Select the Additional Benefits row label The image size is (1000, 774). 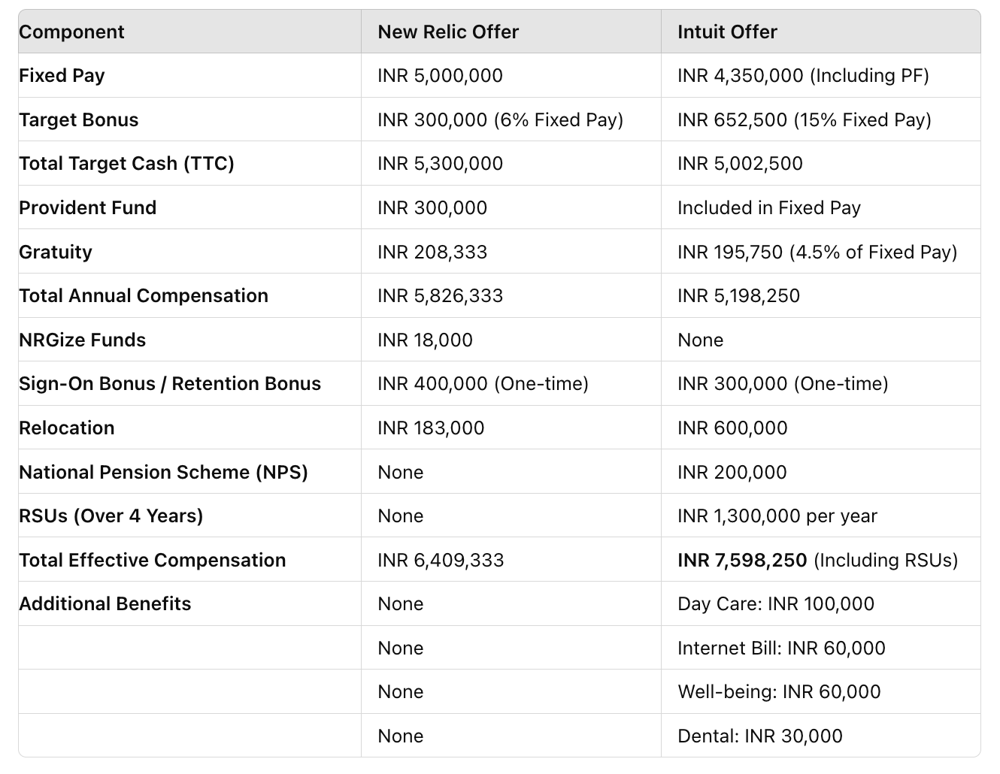point(105,604)
